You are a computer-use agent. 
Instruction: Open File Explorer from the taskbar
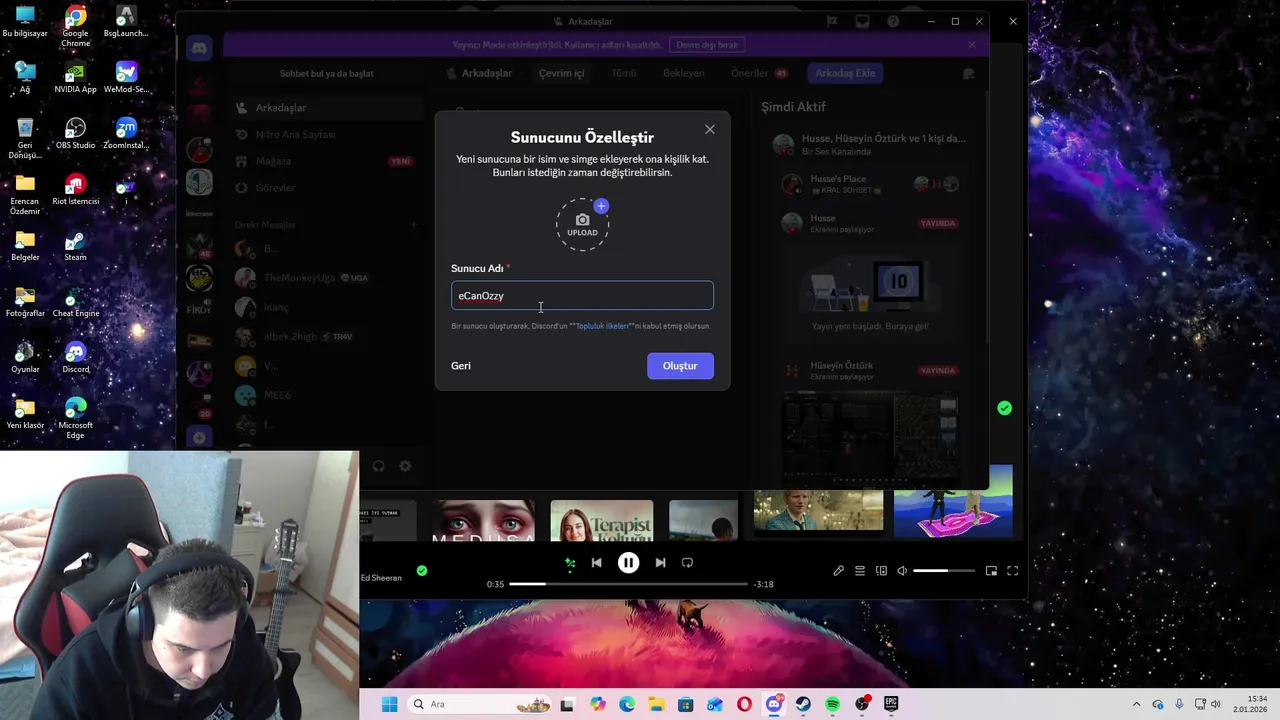coord(656,704)
